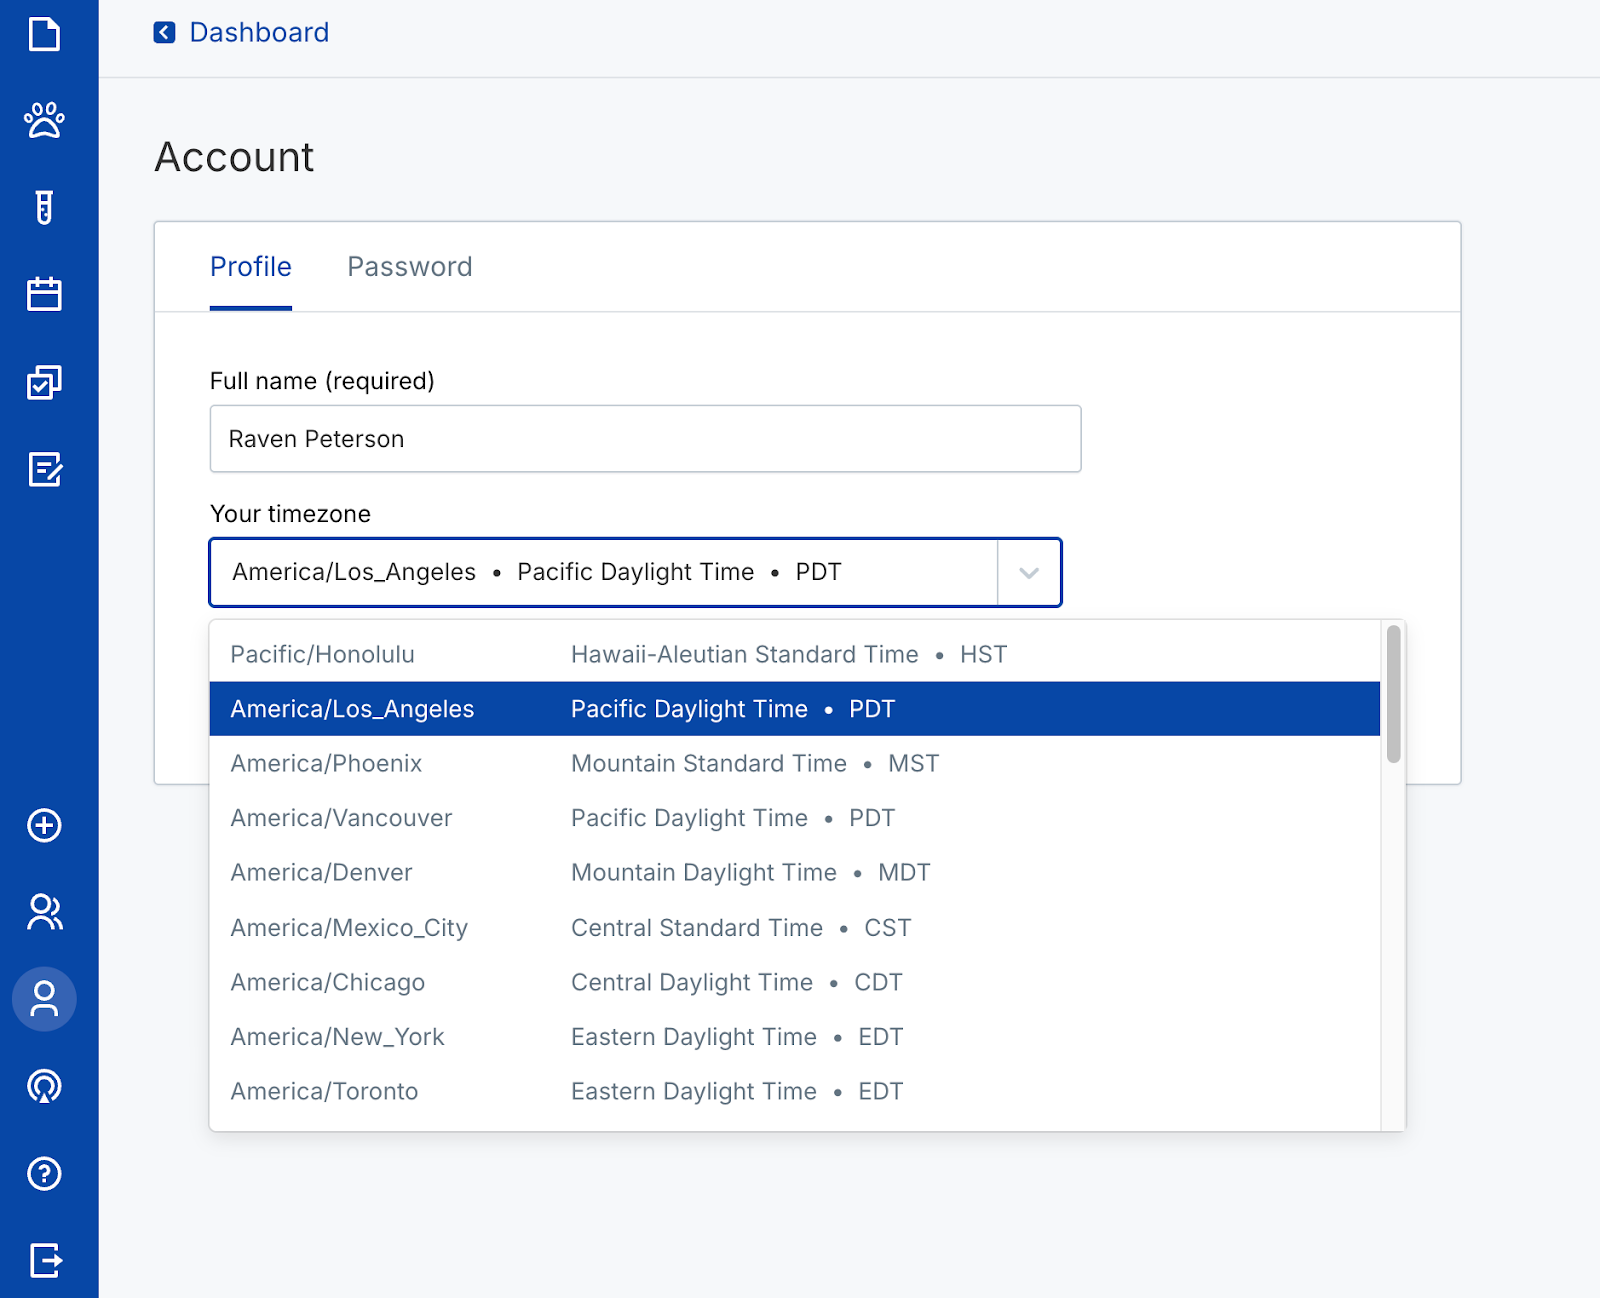The width and height of the screenshot is (1600, 1298).
Task: Collapse the timezone dropdown chevron
Action: click(1028, 573)
